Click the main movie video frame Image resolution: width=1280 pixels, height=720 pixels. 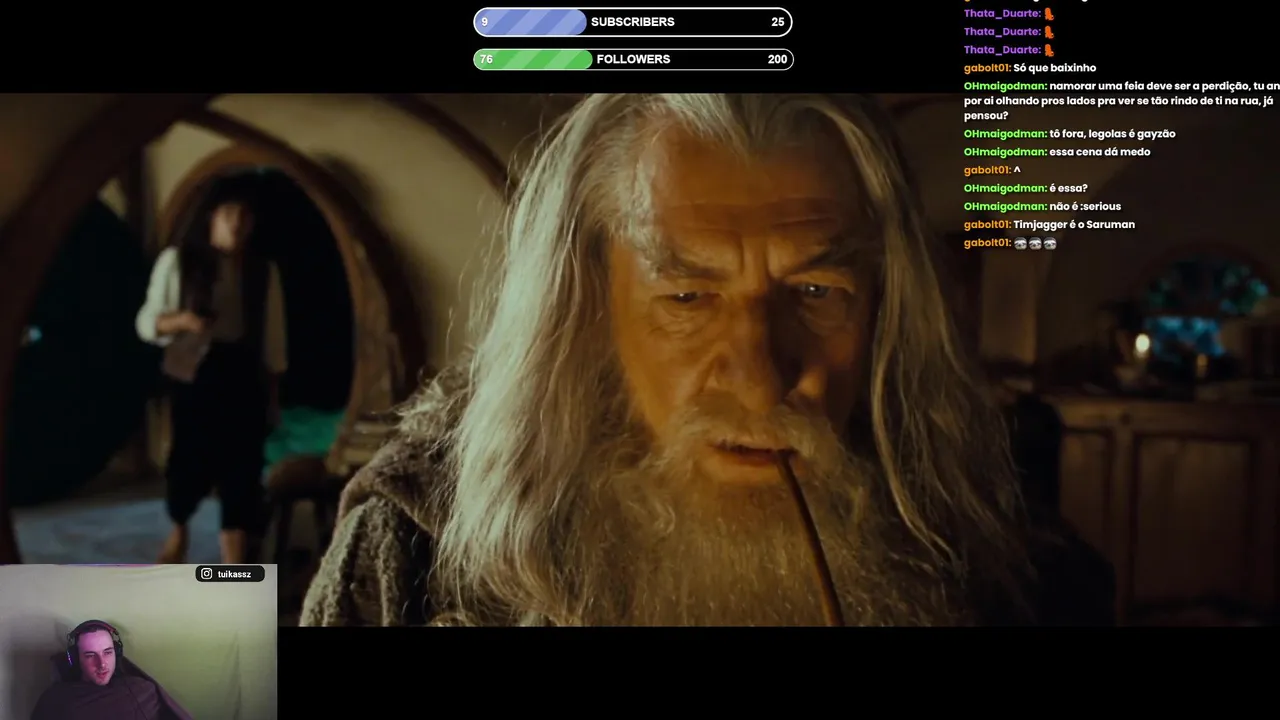pyautogui.click(x=640, y=360)
